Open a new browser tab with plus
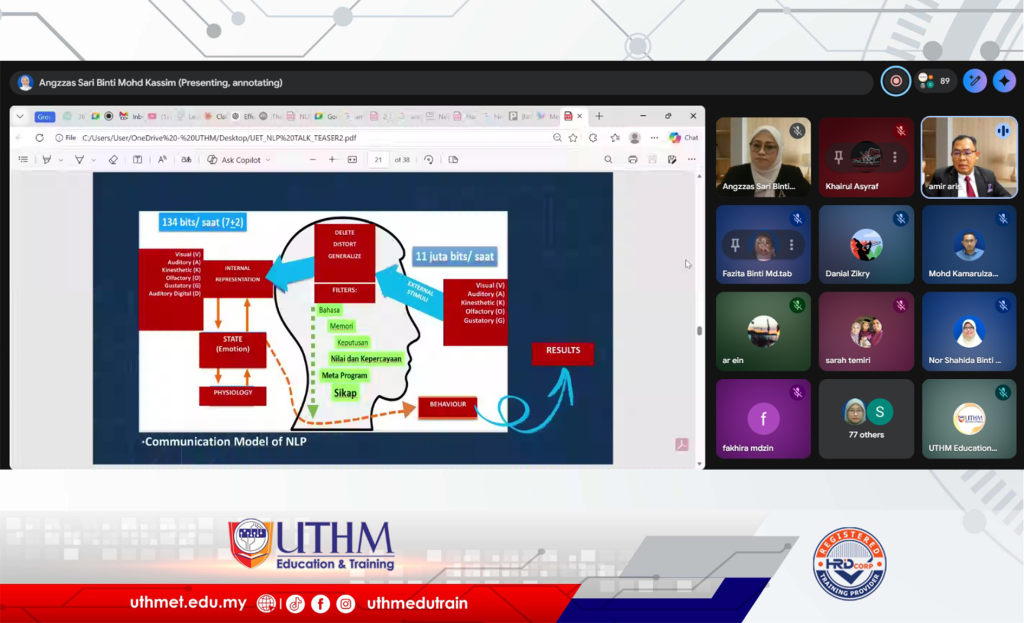Screen dimensions: 1024x623 pos(599,116)
